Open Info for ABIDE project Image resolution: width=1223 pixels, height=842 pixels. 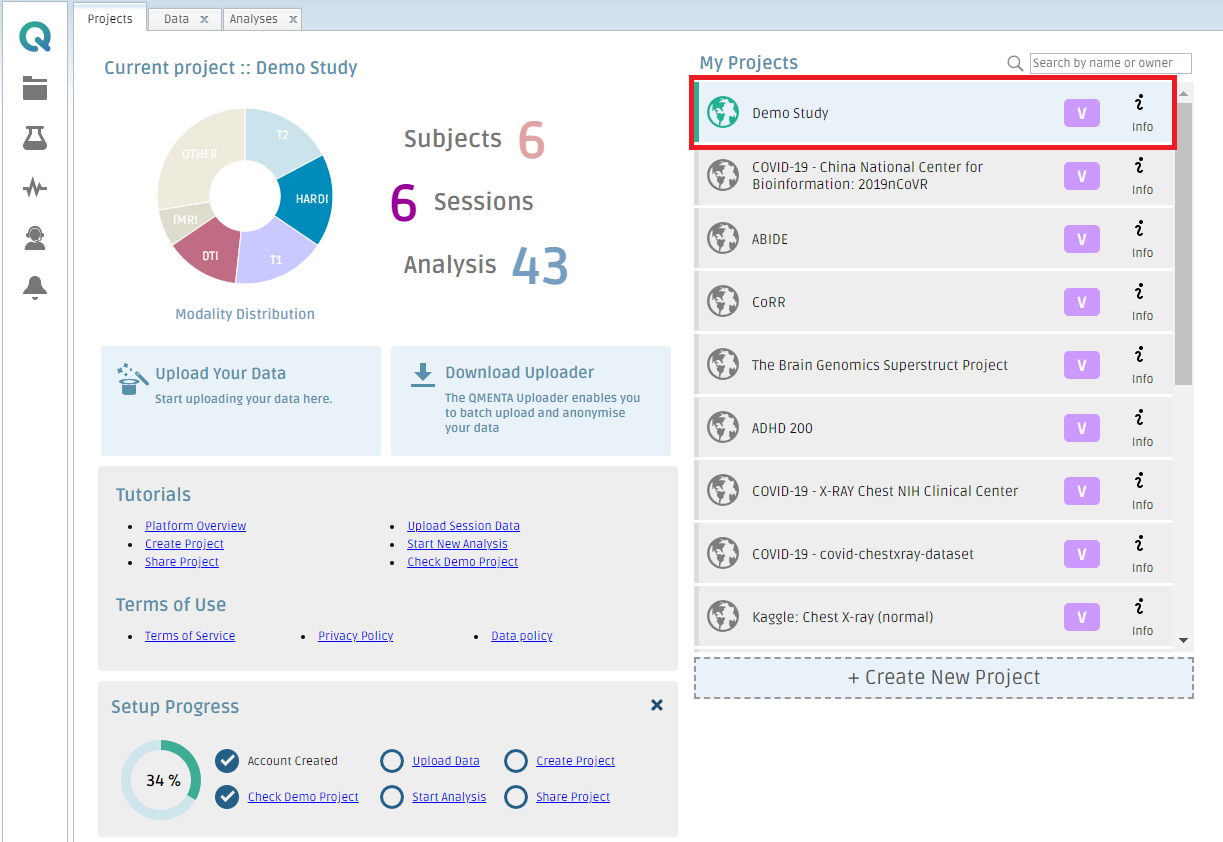point(1142,240)
